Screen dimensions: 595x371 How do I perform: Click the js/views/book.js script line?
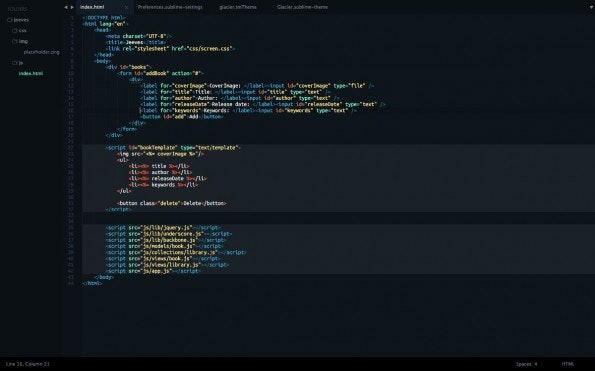pyautogui.click(x=163, y=259)
